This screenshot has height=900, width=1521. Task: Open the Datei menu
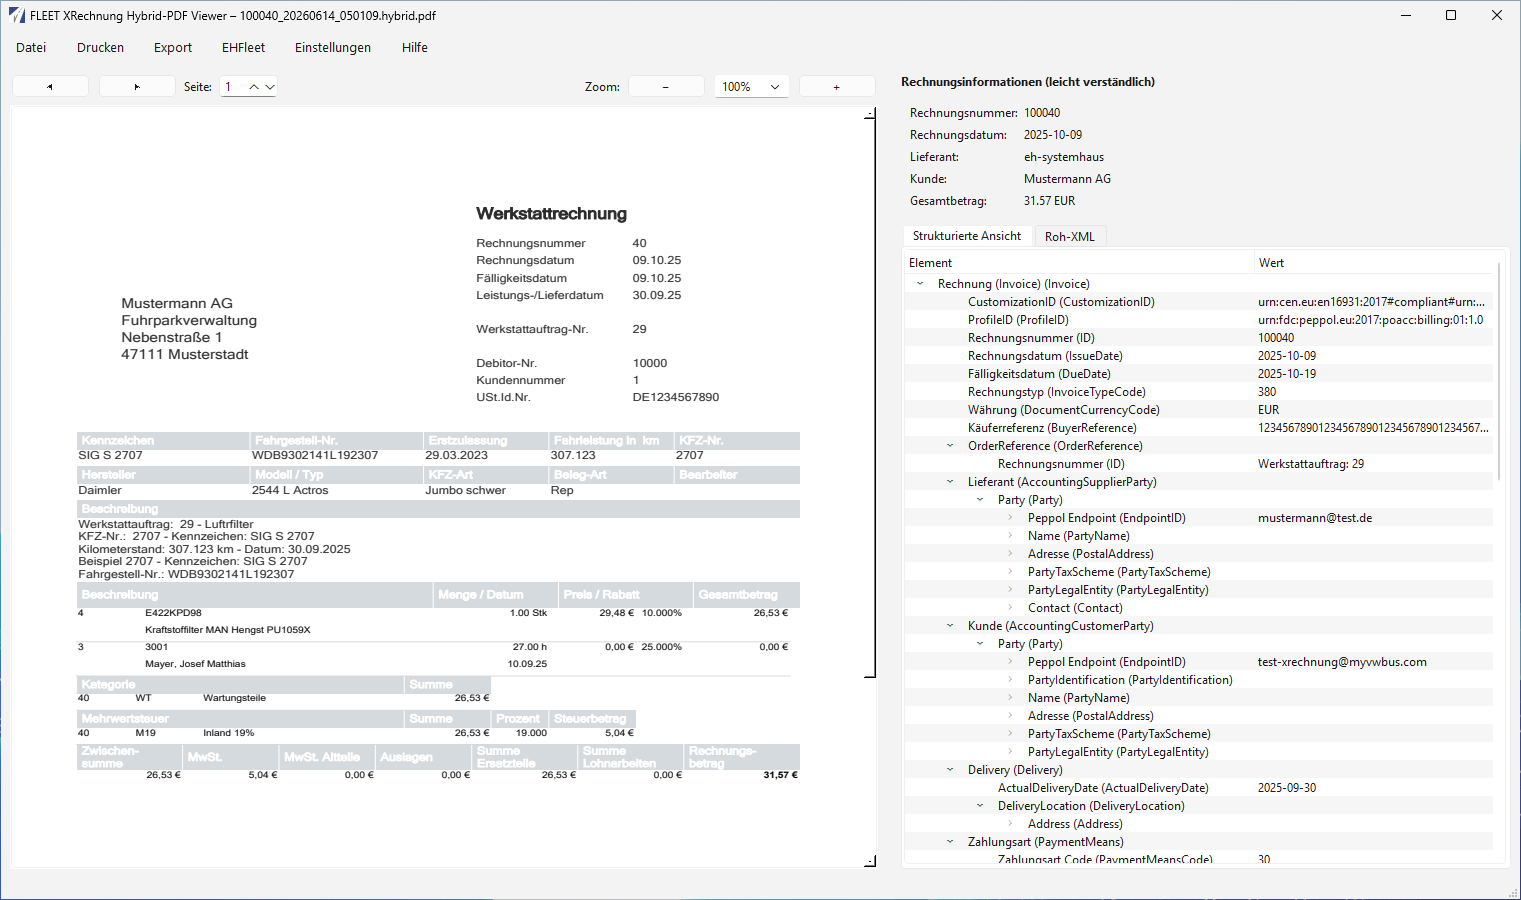(31, 47)
